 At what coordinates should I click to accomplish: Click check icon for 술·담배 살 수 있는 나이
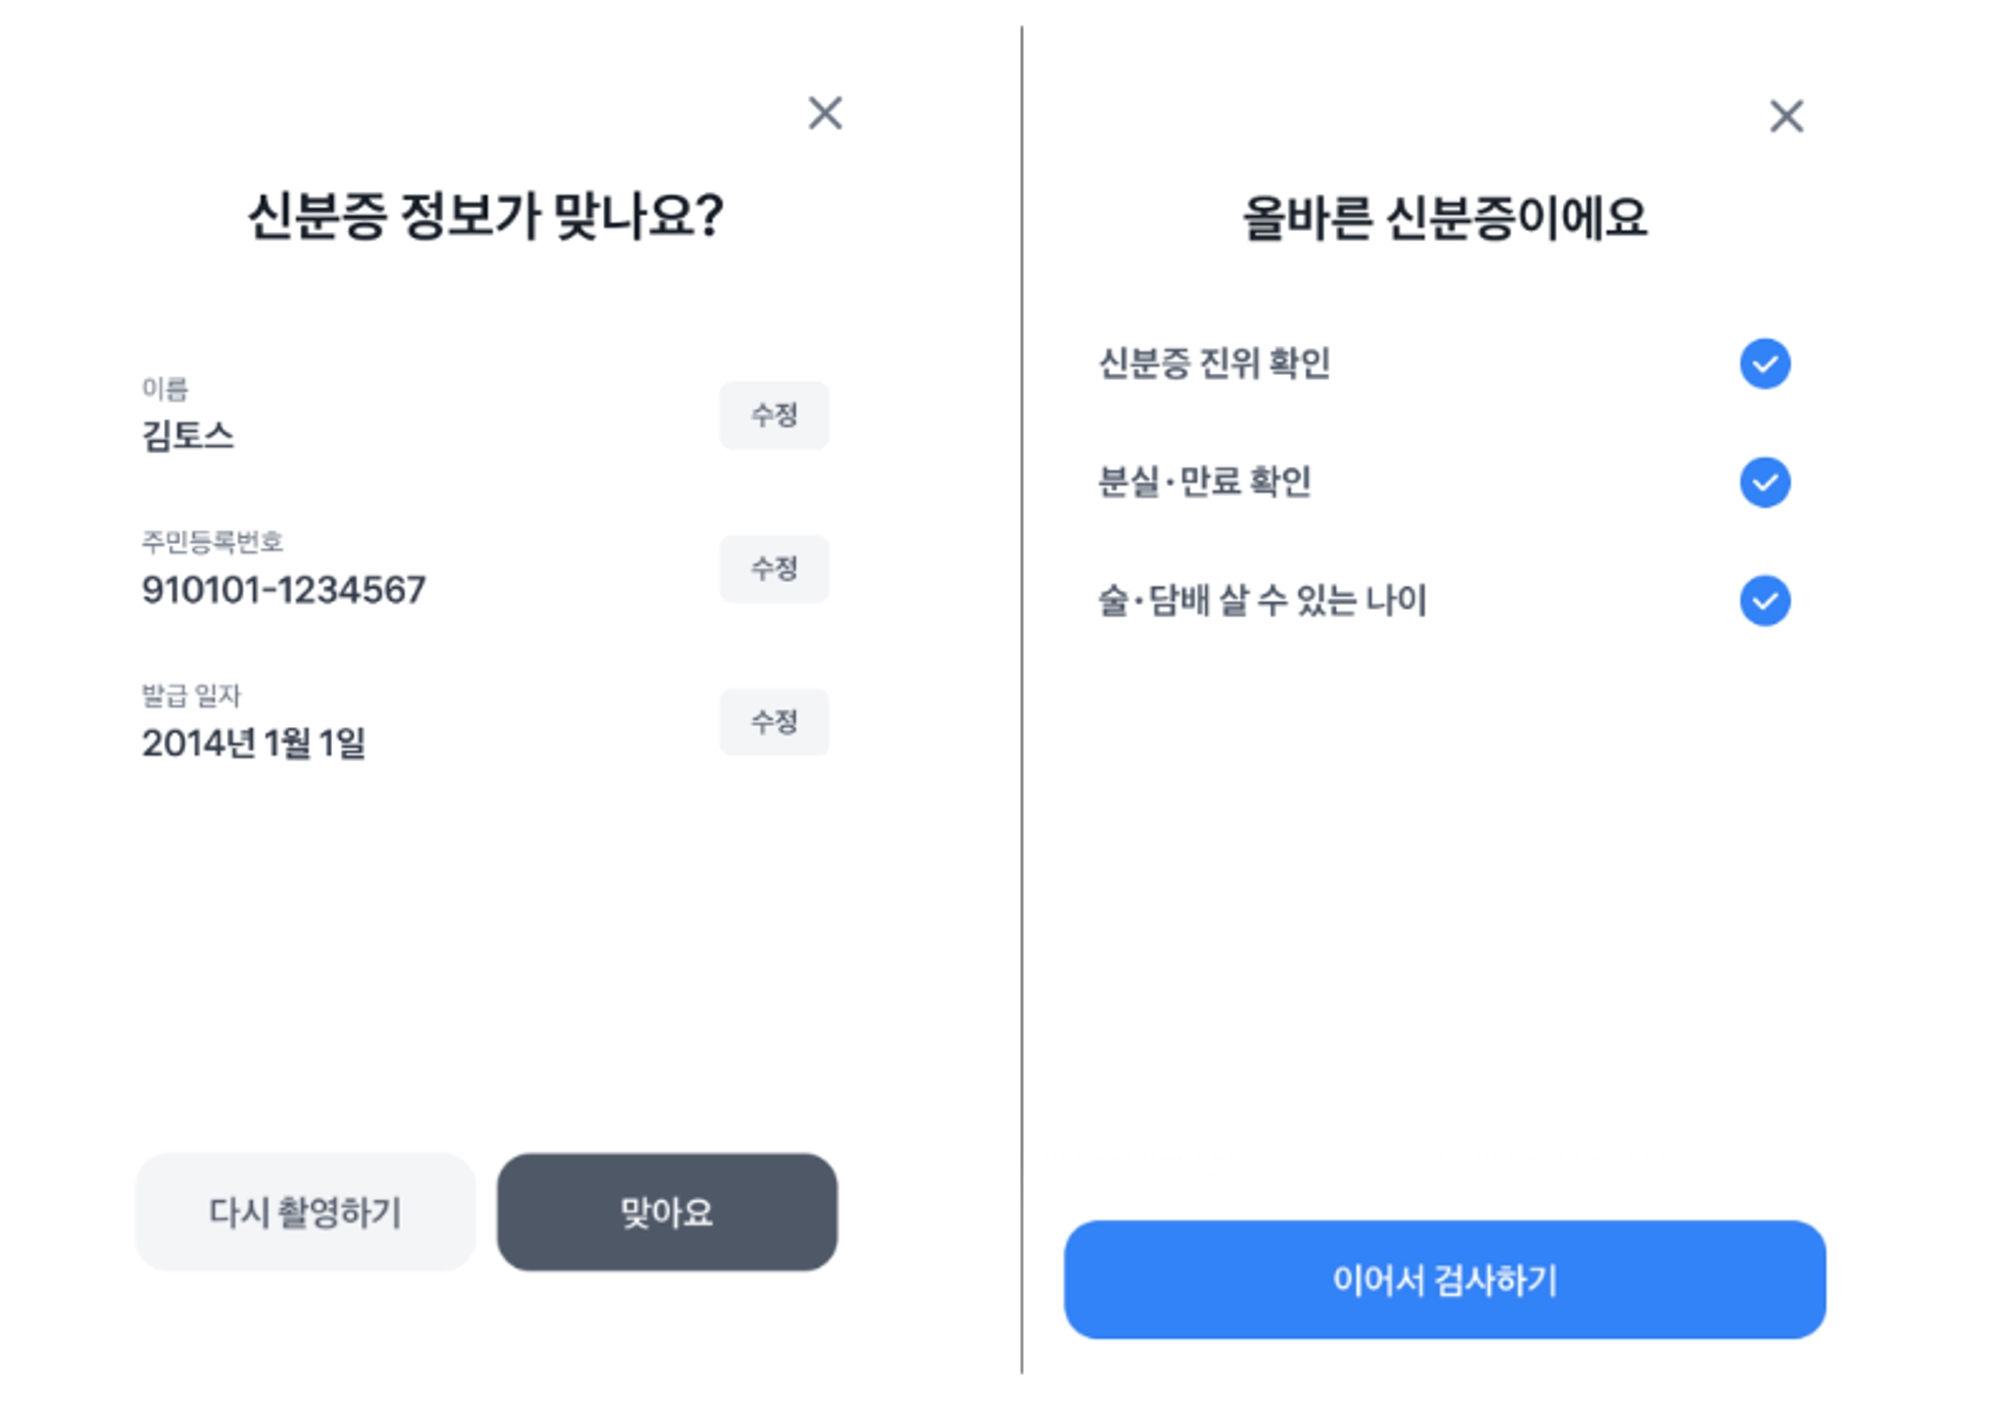click(x=1765, y=601)
